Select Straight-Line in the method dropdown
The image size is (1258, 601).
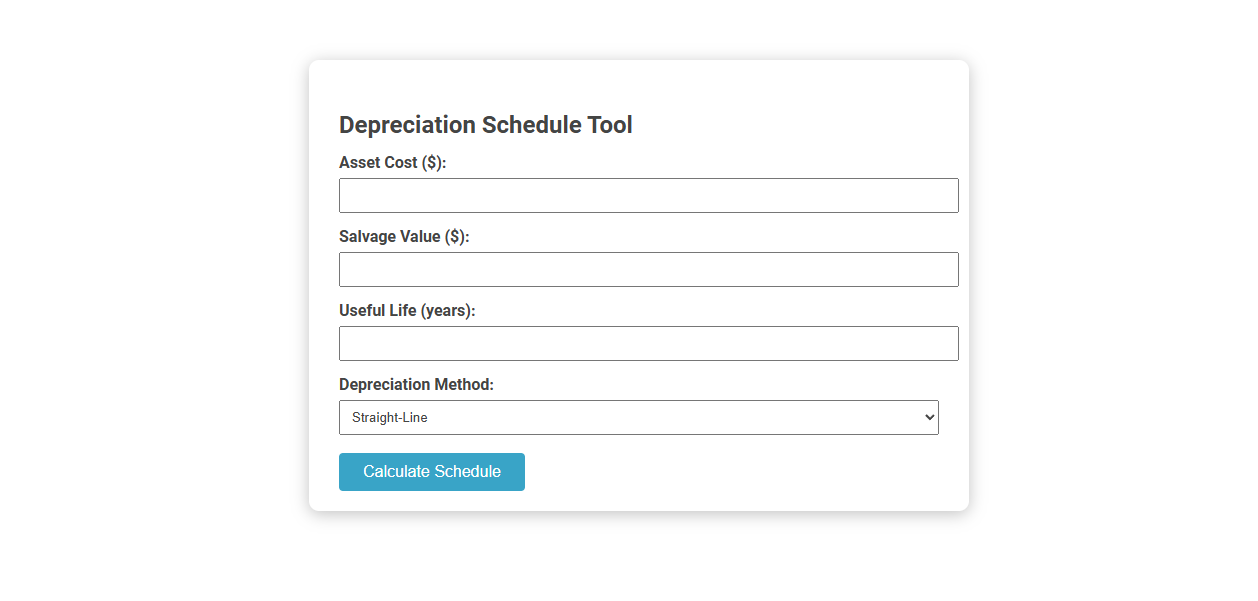coord(638,417)
